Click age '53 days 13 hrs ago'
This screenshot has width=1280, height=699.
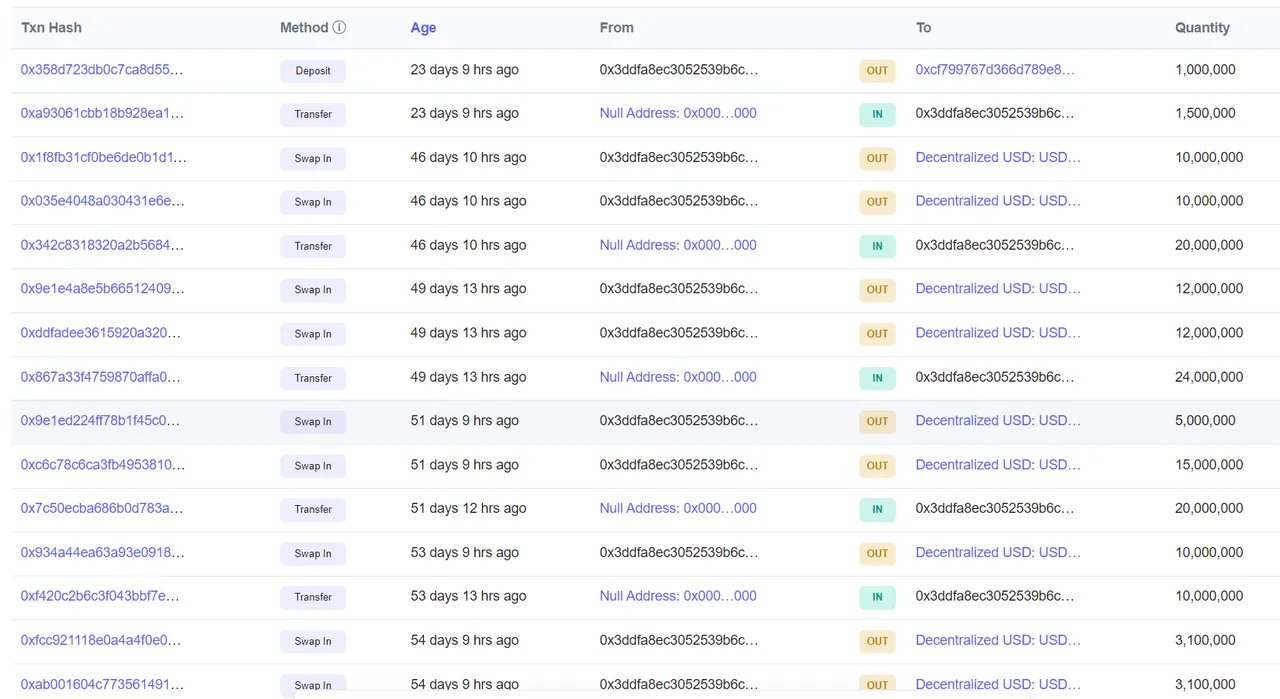coord(468,596)
